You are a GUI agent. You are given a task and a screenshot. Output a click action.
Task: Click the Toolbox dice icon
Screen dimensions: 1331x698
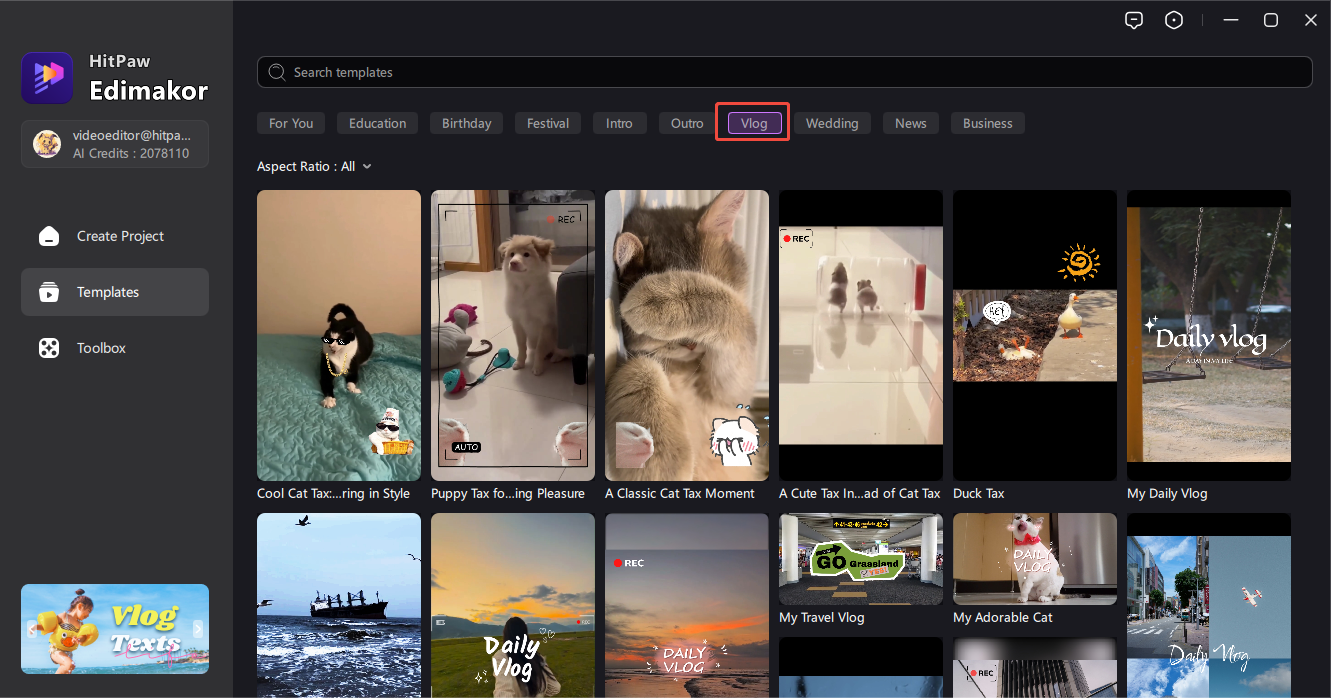[48, 348]
